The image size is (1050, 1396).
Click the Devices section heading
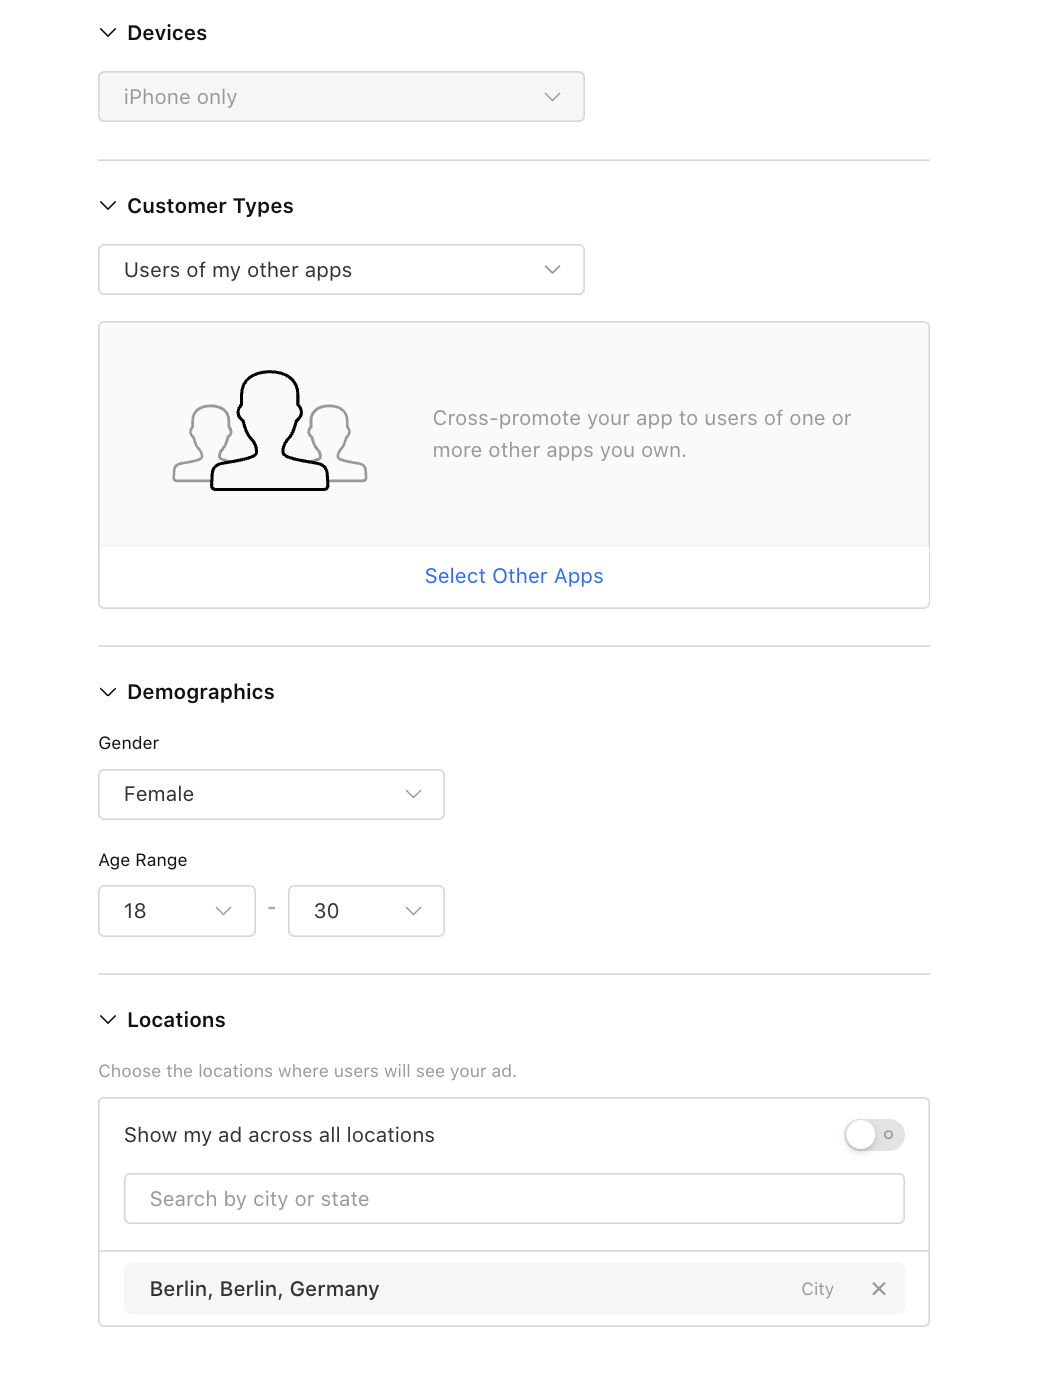click(x=167, y=33)
